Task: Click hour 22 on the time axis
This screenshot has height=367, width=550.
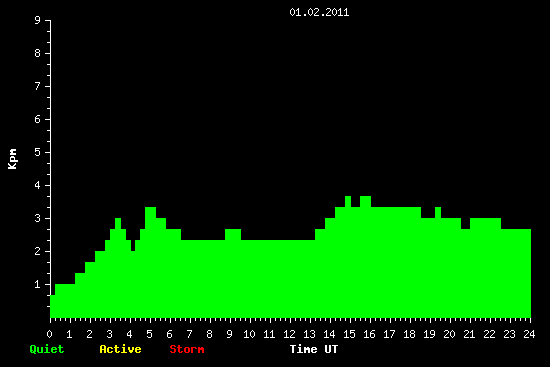Action: [489, 334]
